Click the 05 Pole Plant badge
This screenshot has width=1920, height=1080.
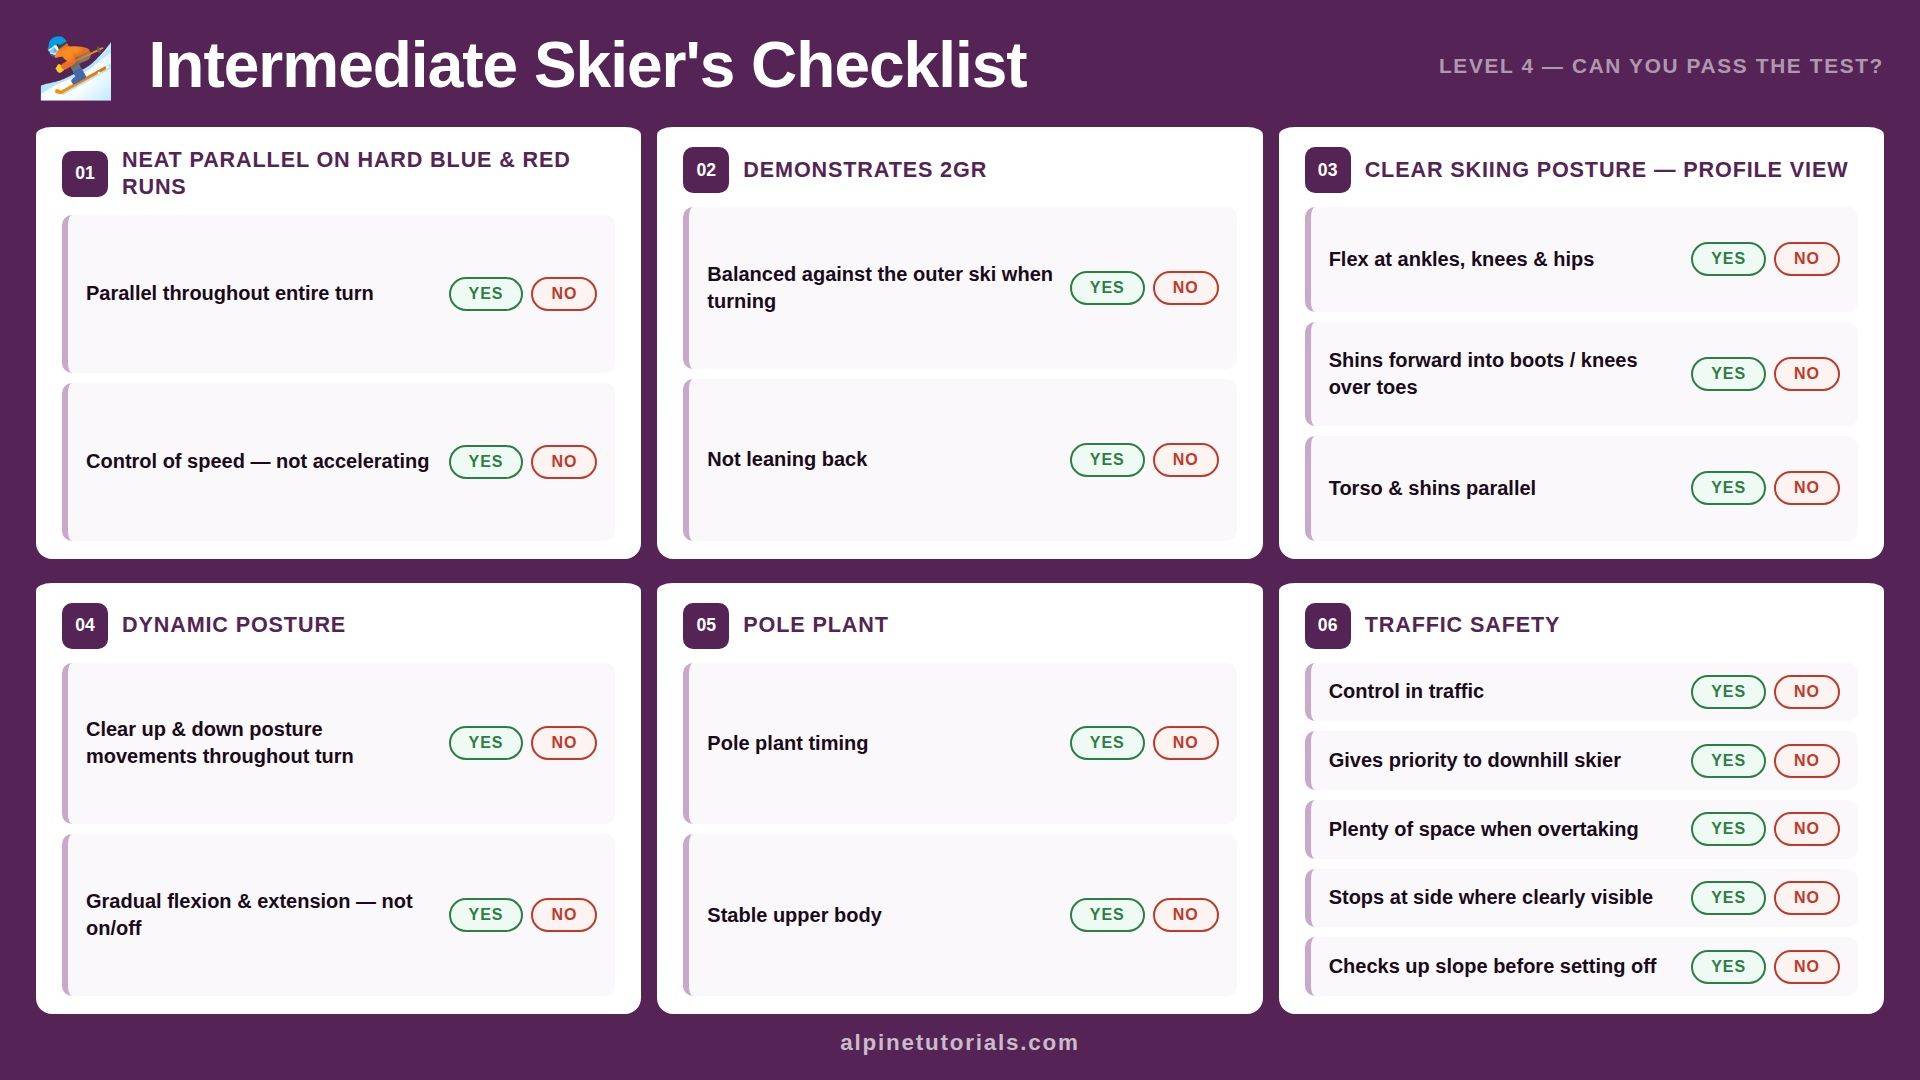click(x=706, y=625)
